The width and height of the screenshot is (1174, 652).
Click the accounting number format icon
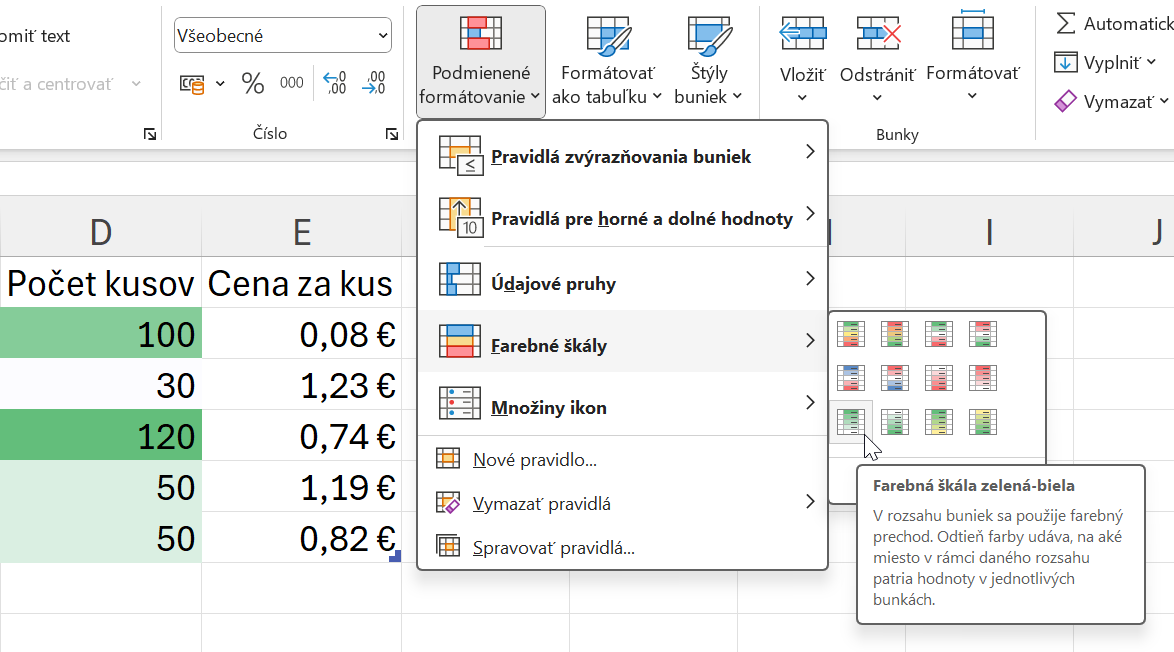[192, 84]
